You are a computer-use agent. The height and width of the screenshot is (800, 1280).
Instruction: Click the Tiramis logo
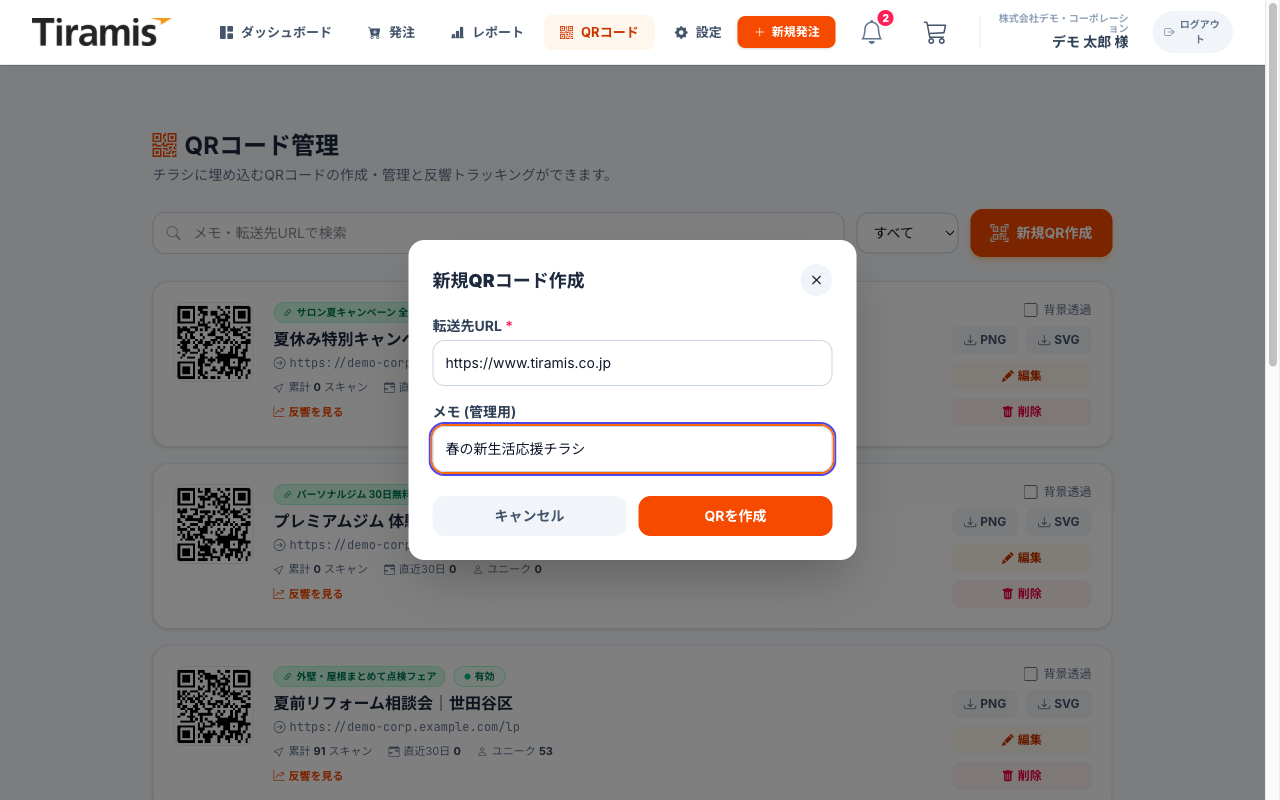[x=101, y=32]
